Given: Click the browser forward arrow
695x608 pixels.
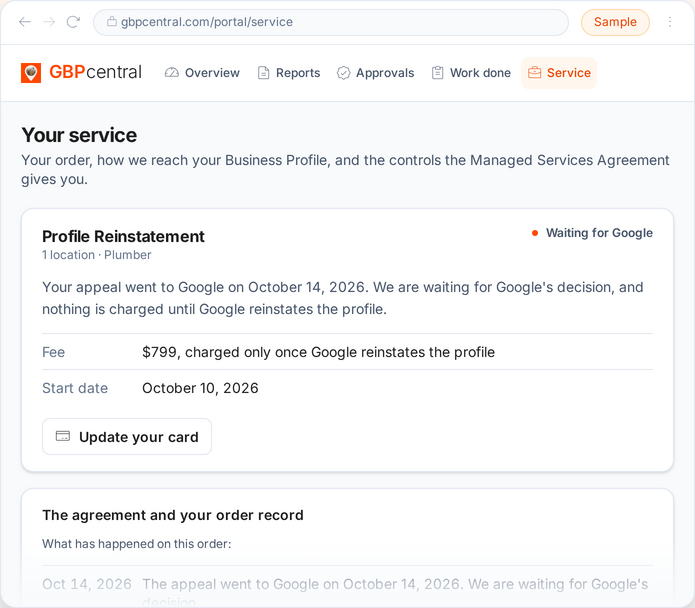Looking at the screenshot, I should 49,22.
